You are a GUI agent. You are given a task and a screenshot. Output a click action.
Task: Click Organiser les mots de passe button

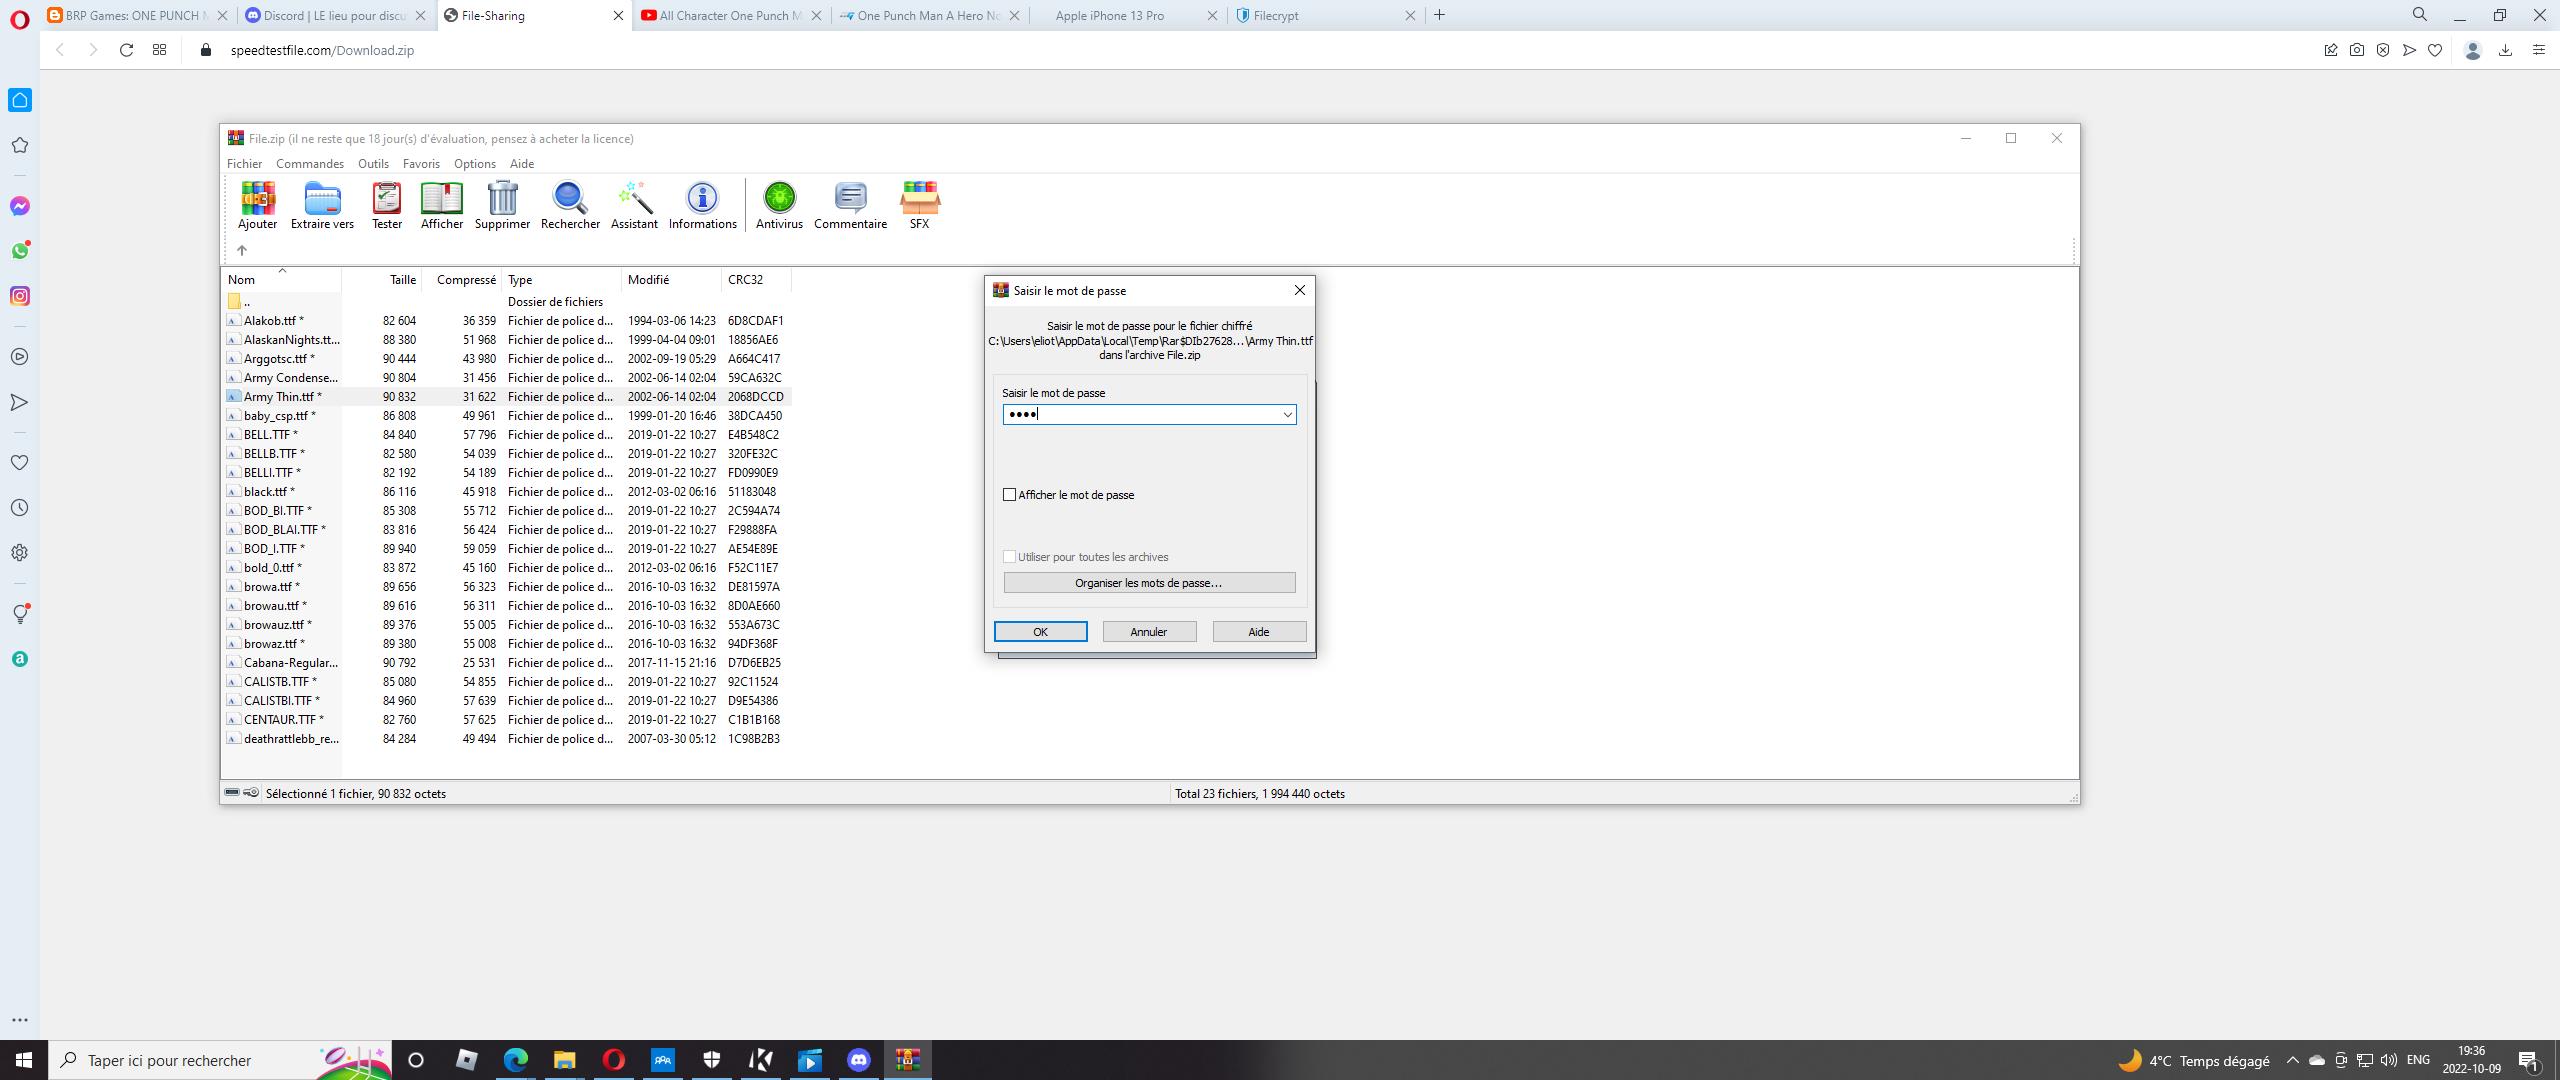1149,583
